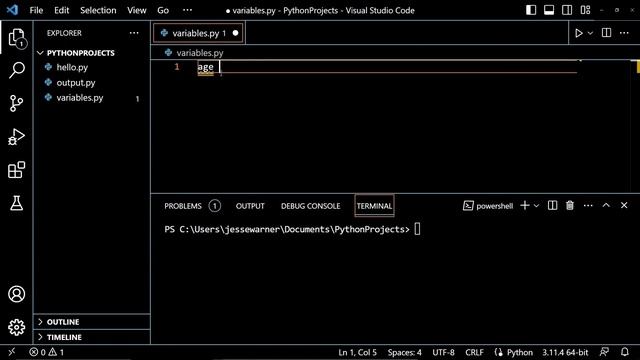Screen dimensions: 640x360
Task: Open output.py in the Explorer
Action: [76, 83]
